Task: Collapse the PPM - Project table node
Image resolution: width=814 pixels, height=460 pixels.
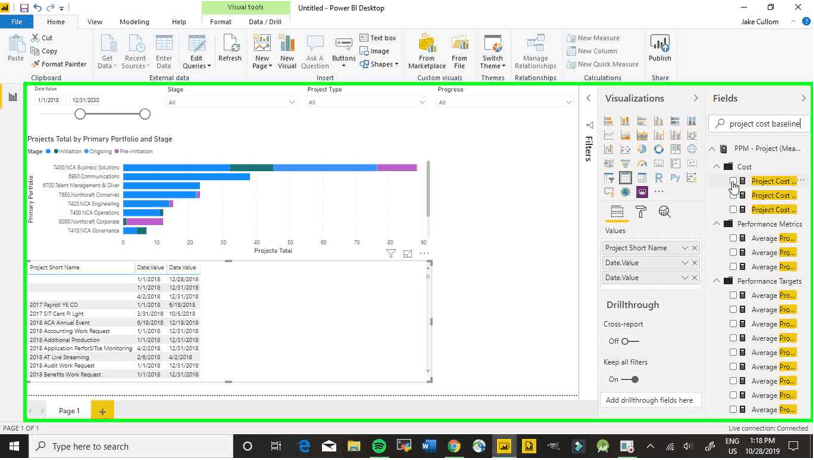Action: click(712, 148)
